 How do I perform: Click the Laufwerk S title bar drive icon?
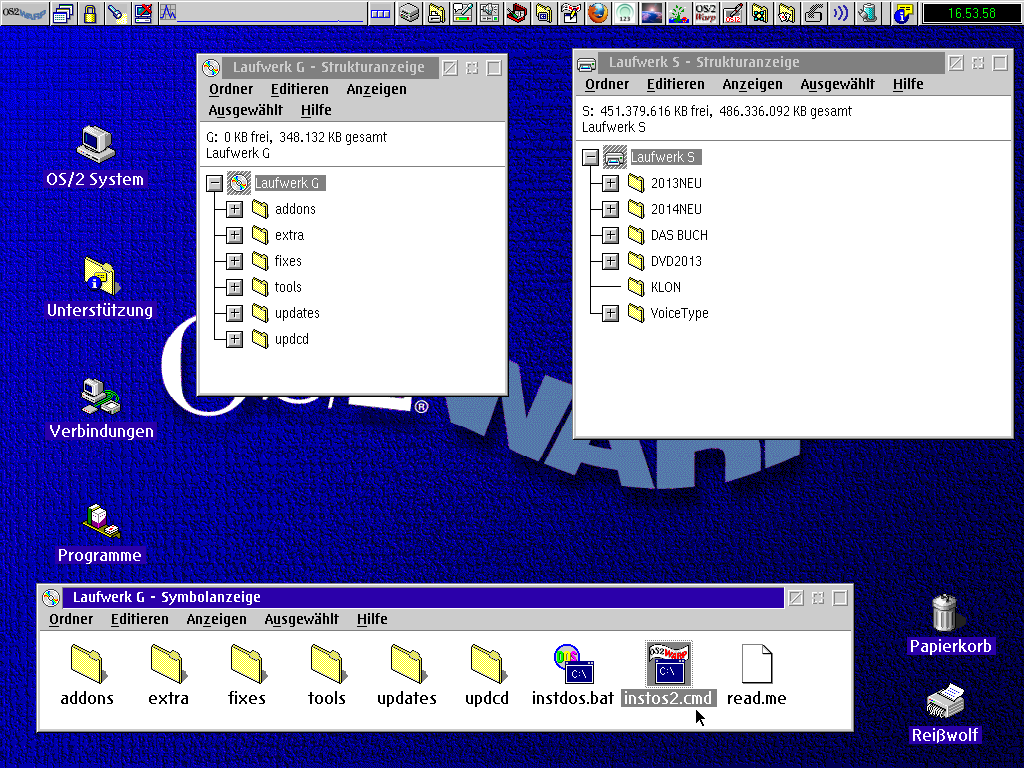click(587, 63)
